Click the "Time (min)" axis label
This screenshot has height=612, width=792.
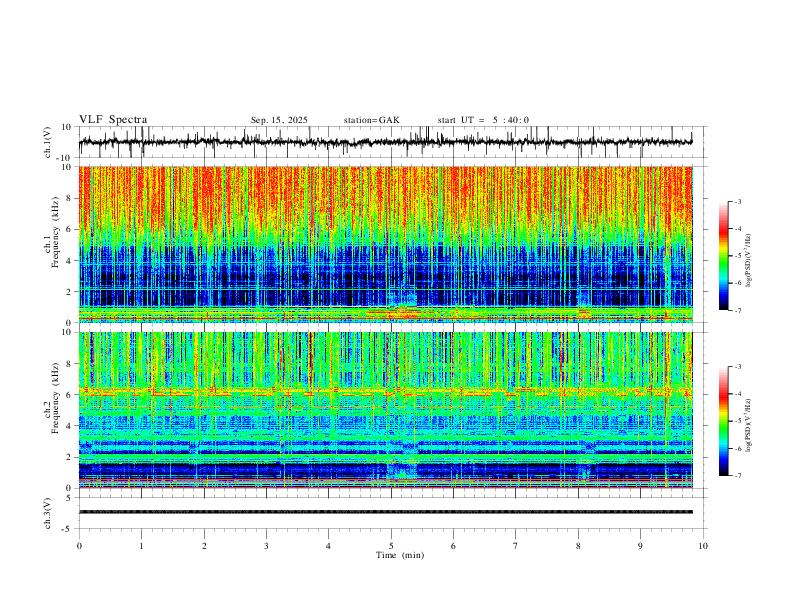point(400,555)
